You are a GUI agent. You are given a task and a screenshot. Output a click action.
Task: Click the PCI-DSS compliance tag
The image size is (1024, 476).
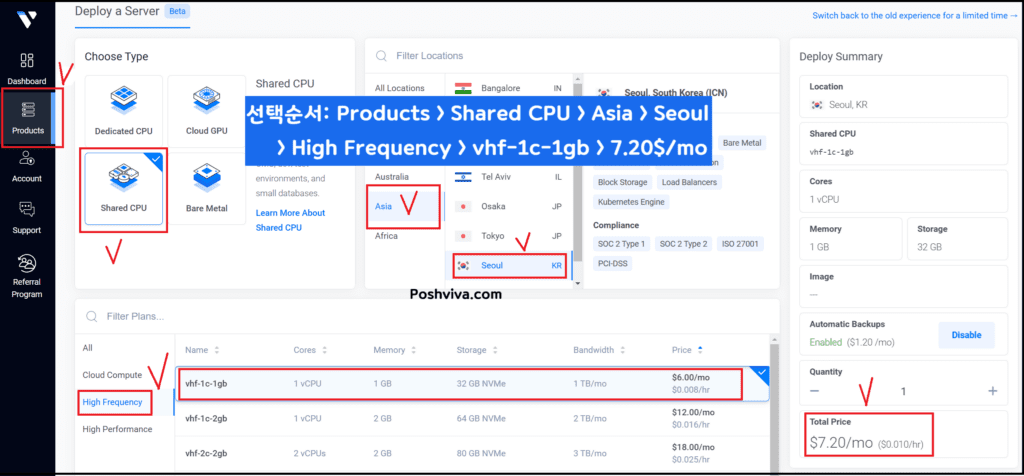click(x=612, y=264)
